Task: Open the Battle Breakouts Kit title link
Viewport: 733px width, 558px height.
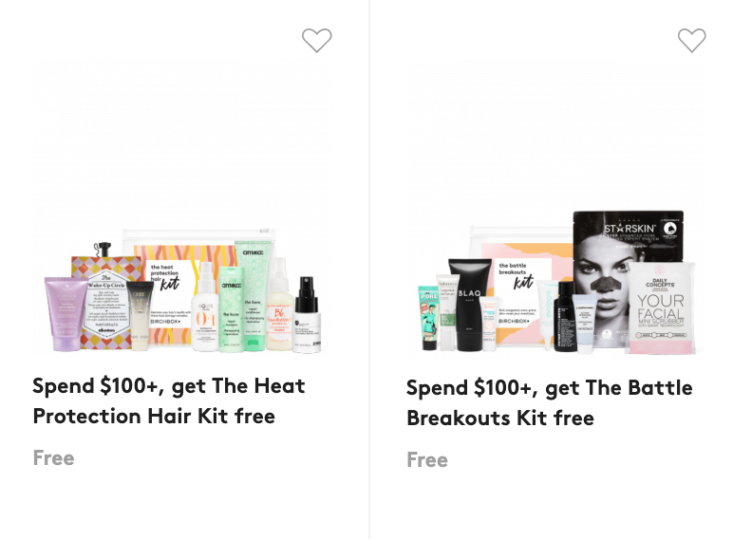Action: pos(549,403)
